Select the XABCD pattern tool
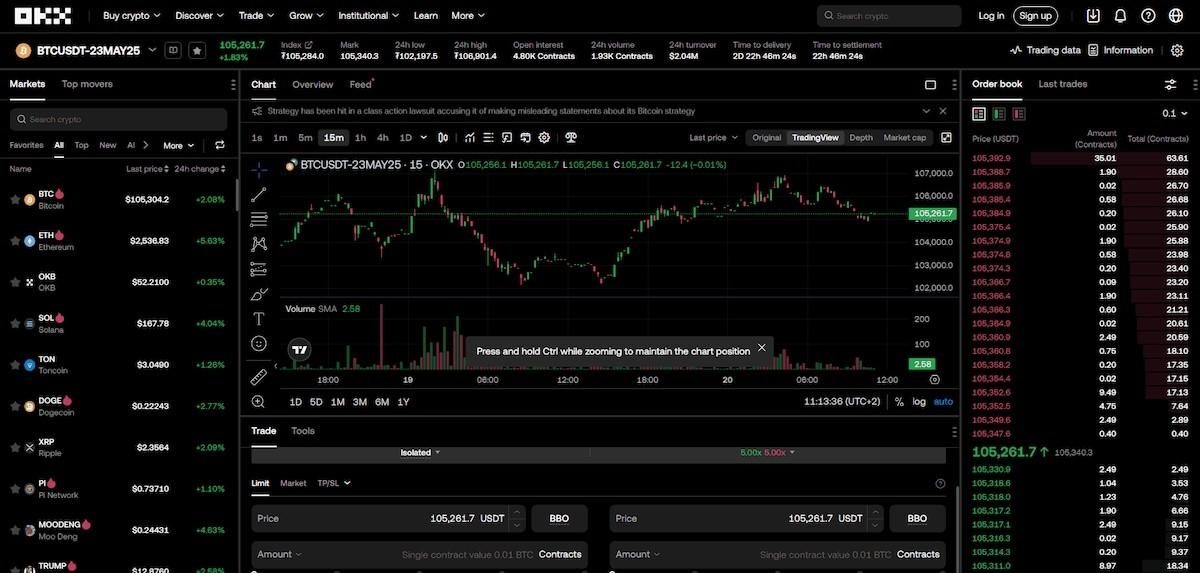 pyautogui.click(x=259, y=244)
